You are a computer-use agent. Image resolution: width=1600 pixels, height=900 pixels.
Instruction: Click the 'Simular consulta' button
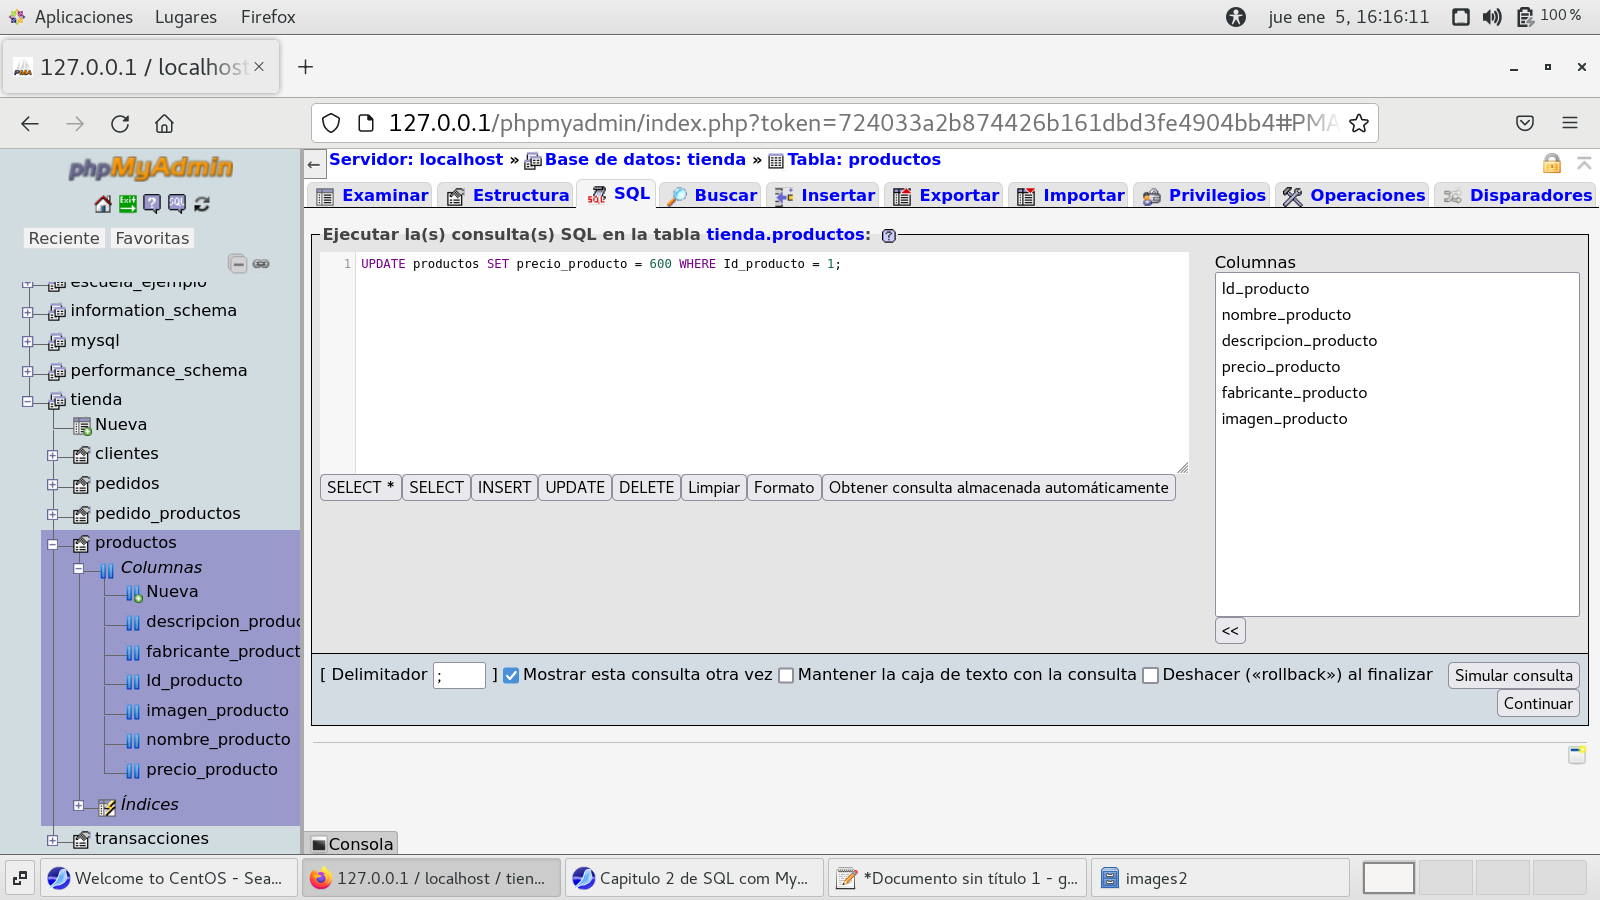click(1513, 675)
